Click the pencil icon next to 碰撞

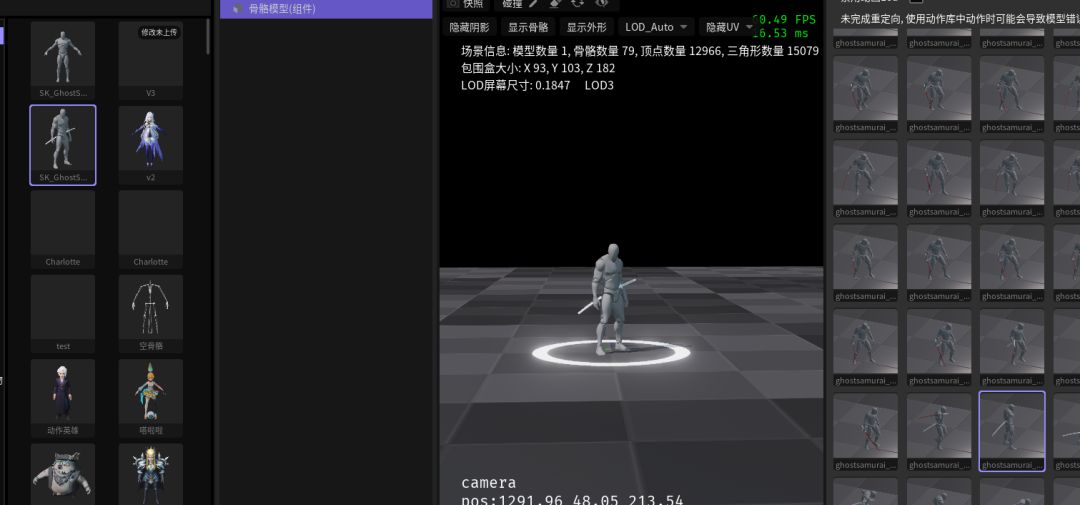click(533, 3)
